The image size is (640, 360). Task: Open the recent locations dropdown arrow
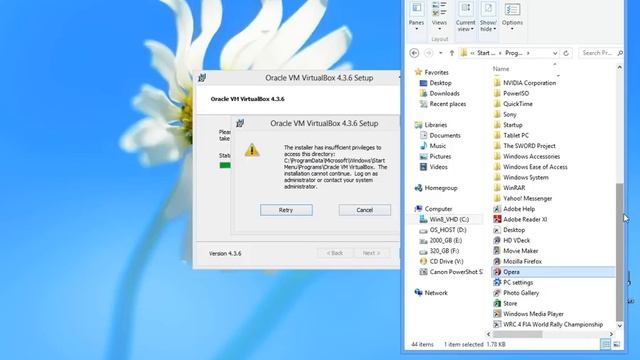tap(440, 53)
